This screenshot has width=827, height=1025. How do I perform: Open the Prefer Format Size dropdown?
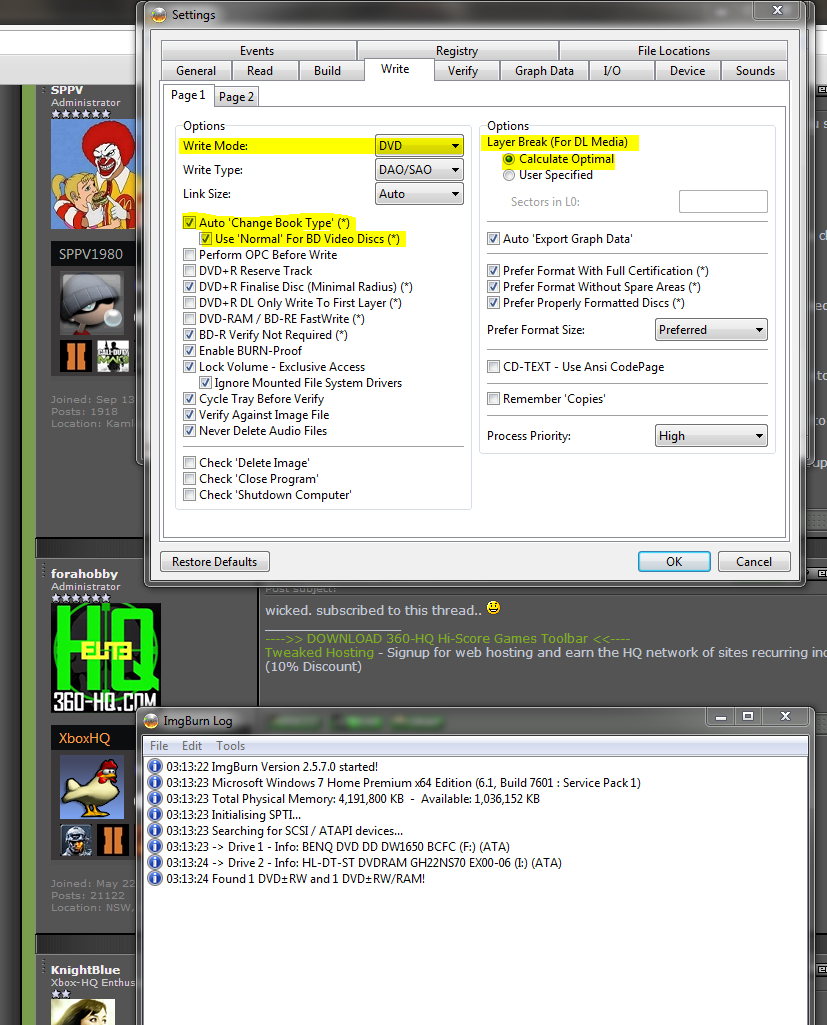(x=711, y=330)
